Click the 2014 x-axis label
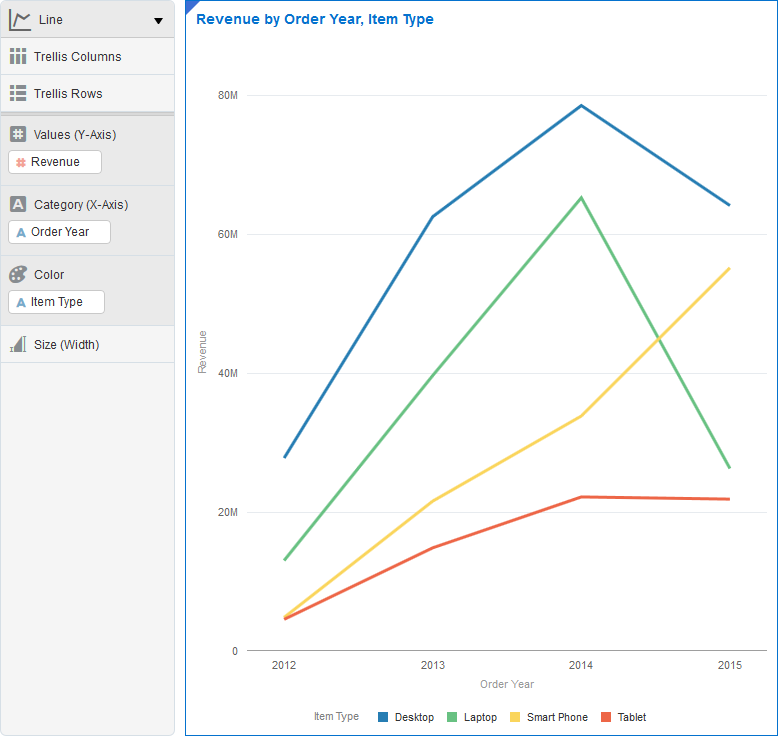Screen dimensions: 778x736 pyautogui.click(x=581, y=665)
